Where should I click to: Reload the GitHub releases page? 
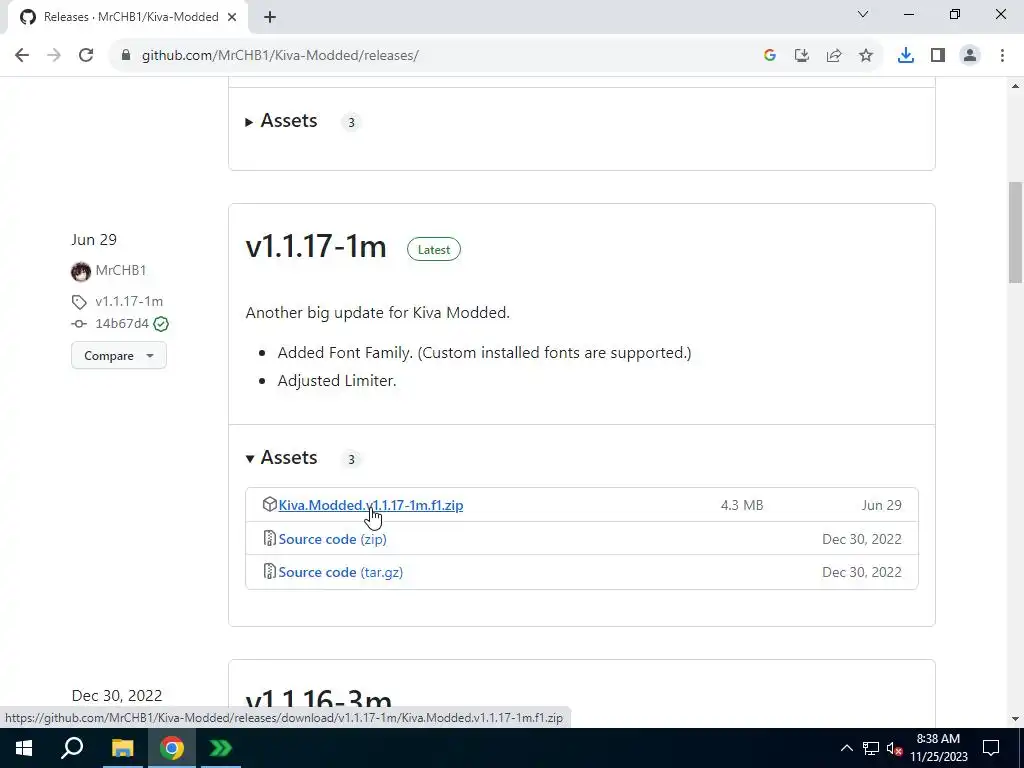click(86, 56)
